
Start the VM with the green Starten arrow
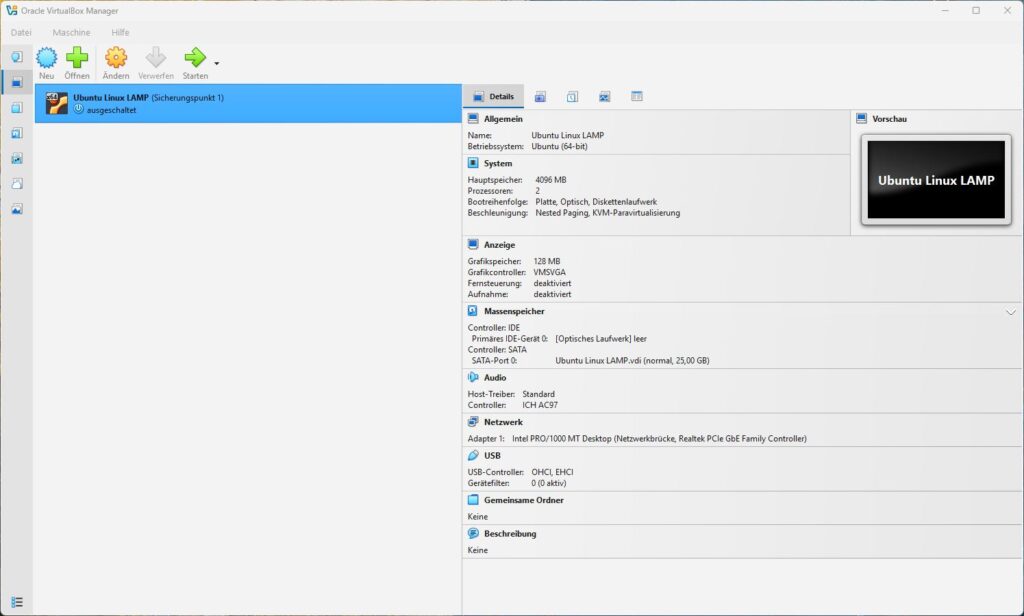pyautogui.click(x=195, y=58)
